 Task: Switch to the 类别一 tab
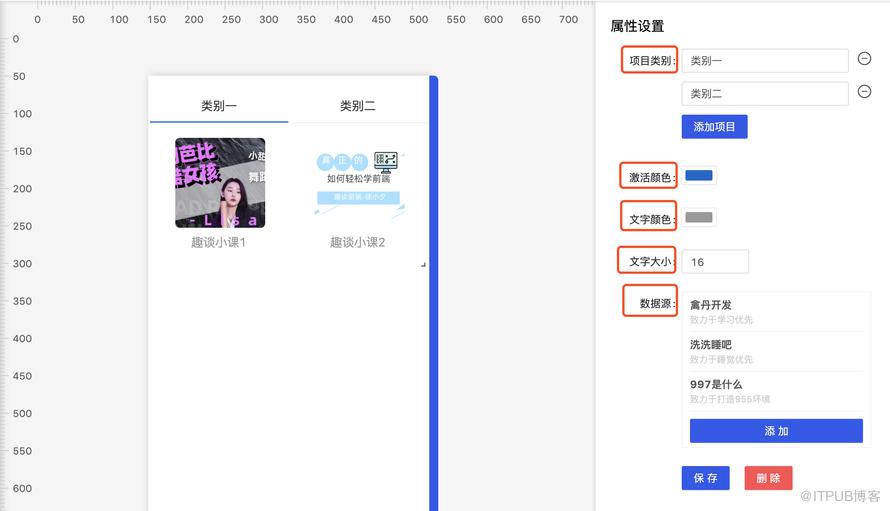219,106
